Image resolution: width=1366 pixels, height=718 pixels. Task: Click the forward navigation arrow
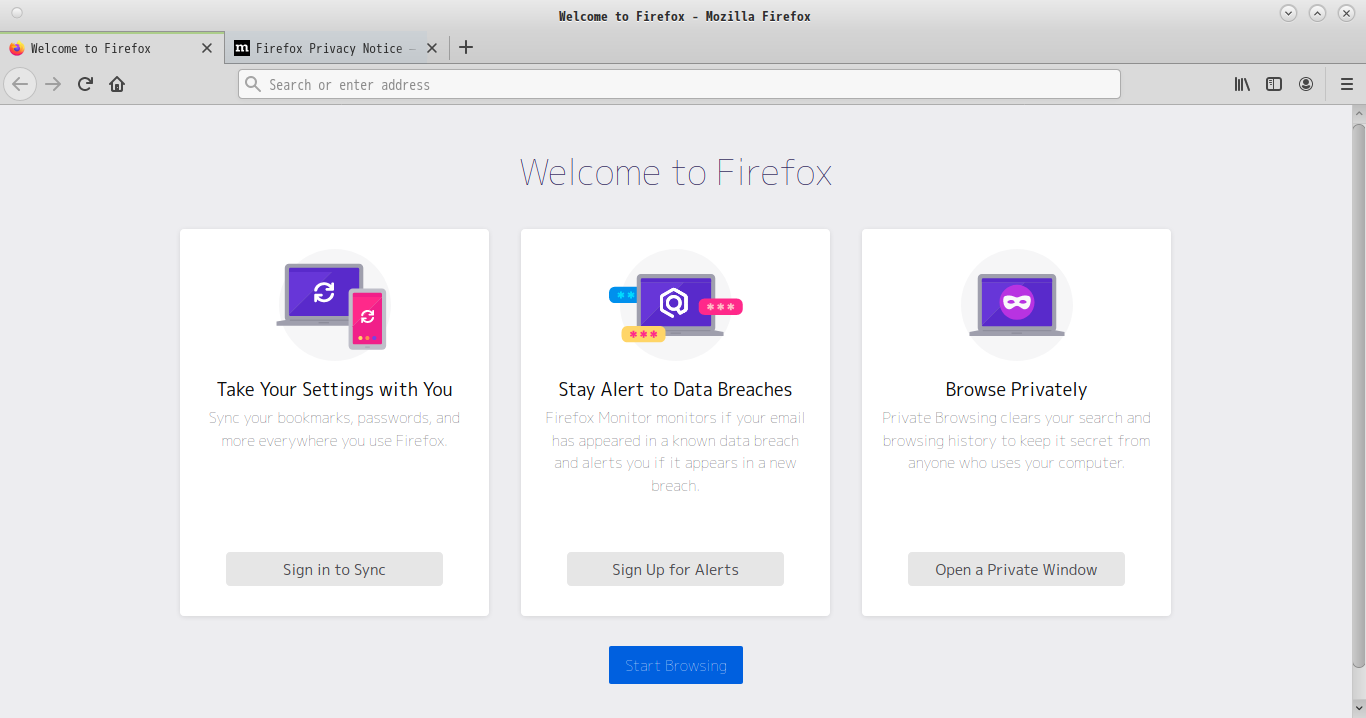coord(53,84)
